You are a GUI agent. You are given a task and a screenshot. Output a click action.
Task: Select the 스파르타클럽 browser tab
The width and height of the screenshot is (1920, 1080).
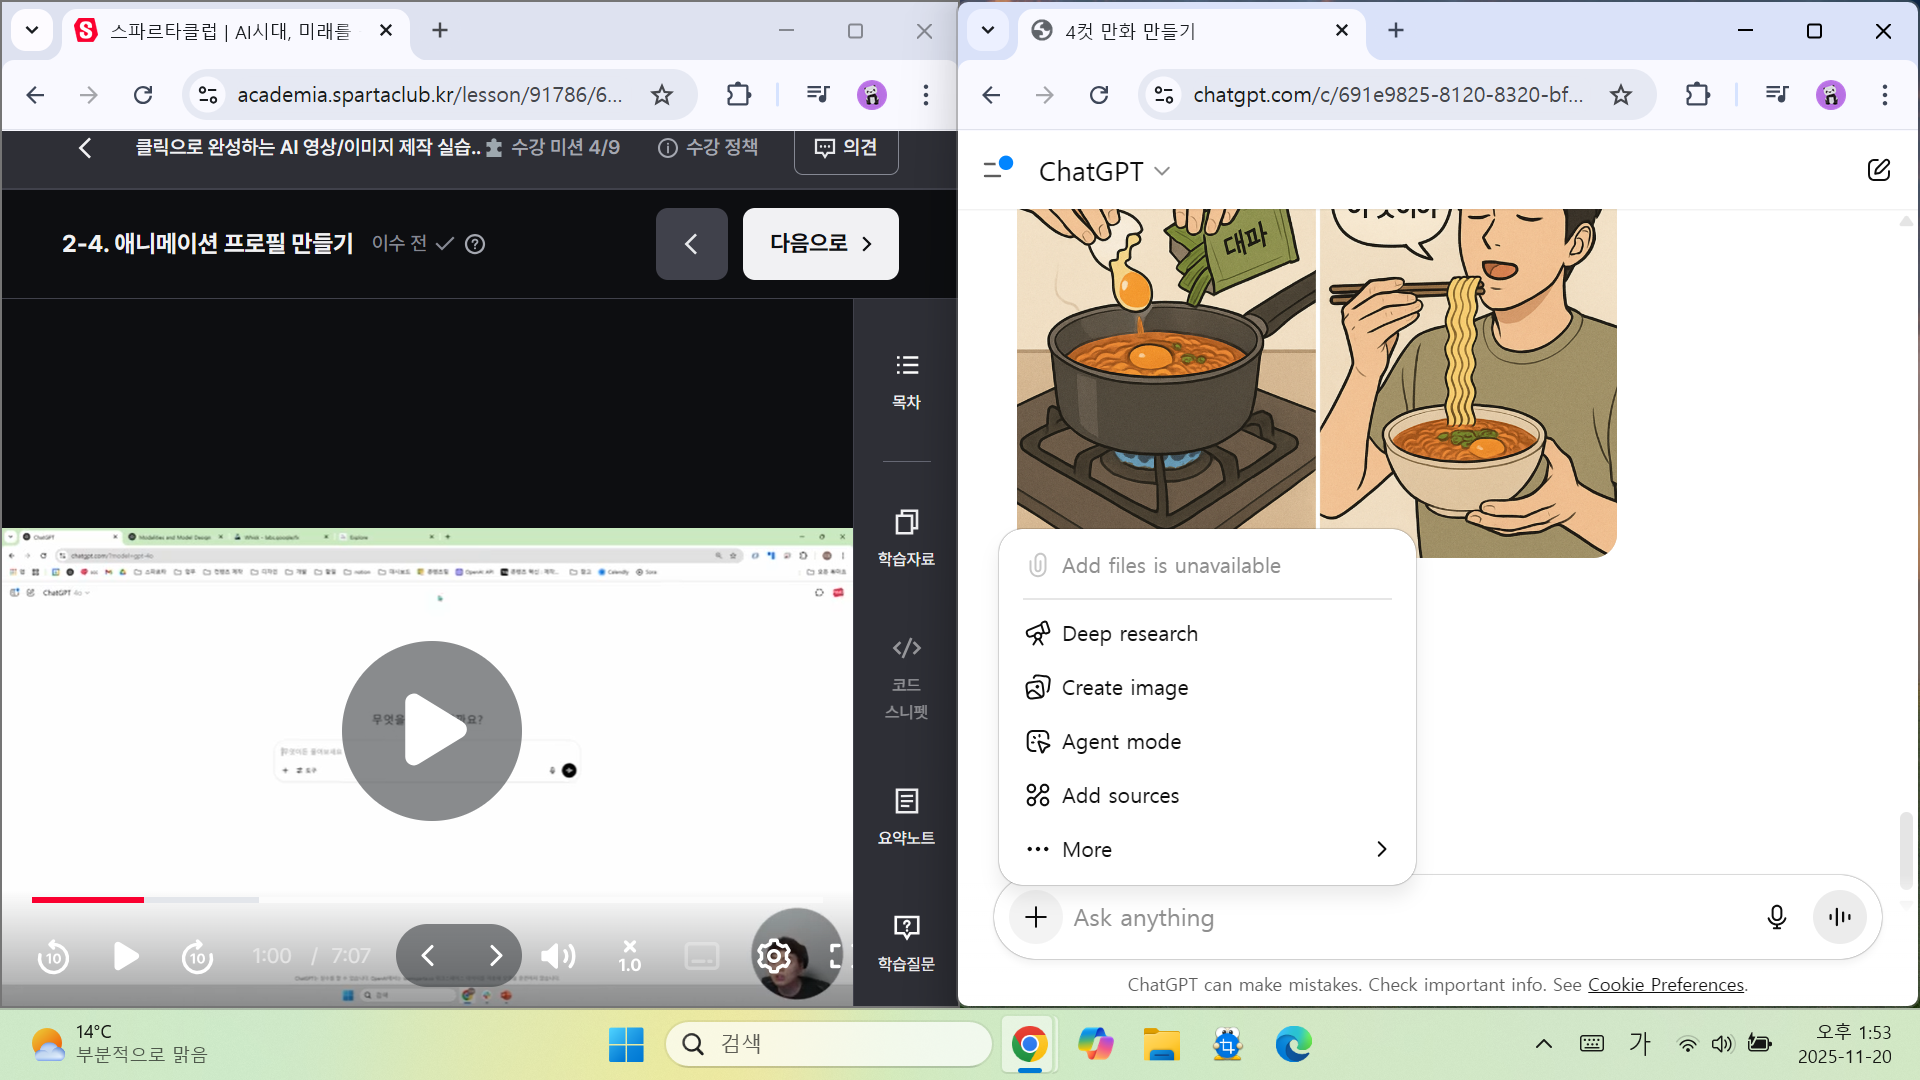236,31
